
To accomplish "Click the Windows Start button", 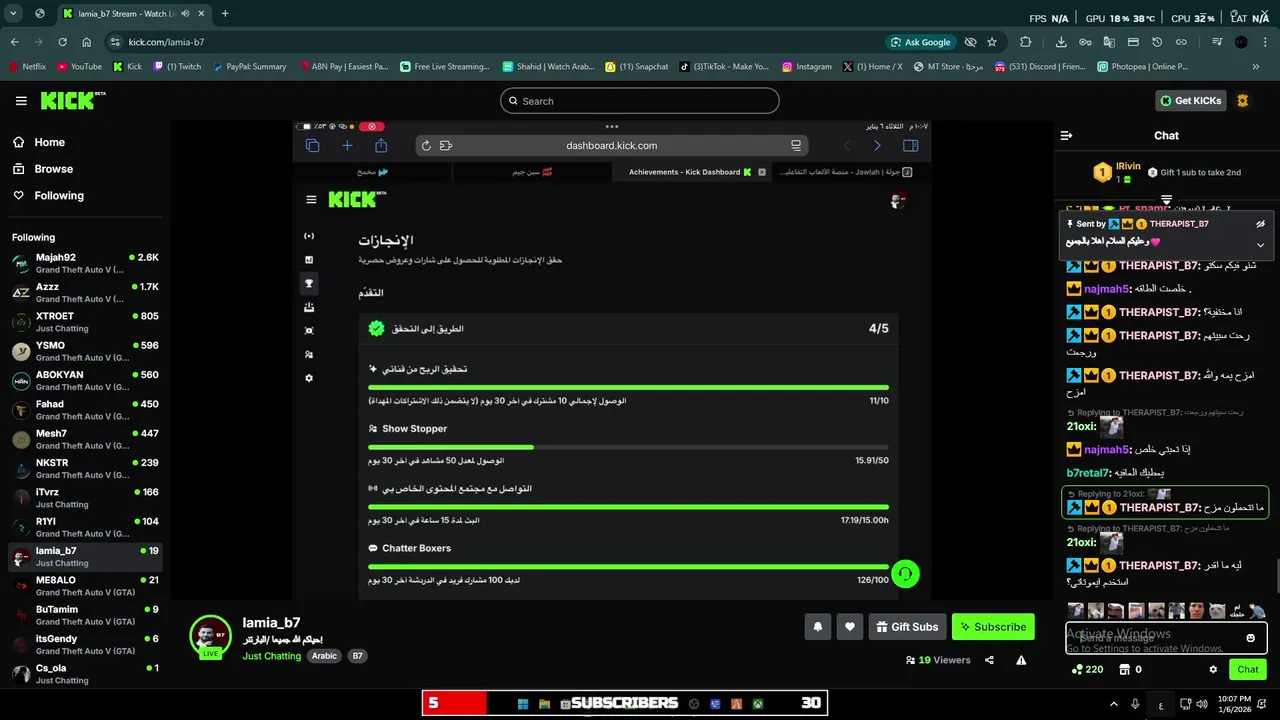I will tap(522, 703).
